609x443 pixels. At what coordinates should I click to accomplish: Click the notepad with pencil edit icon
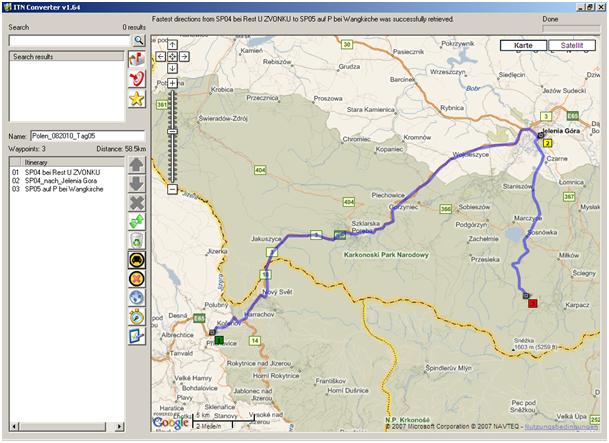137,336
